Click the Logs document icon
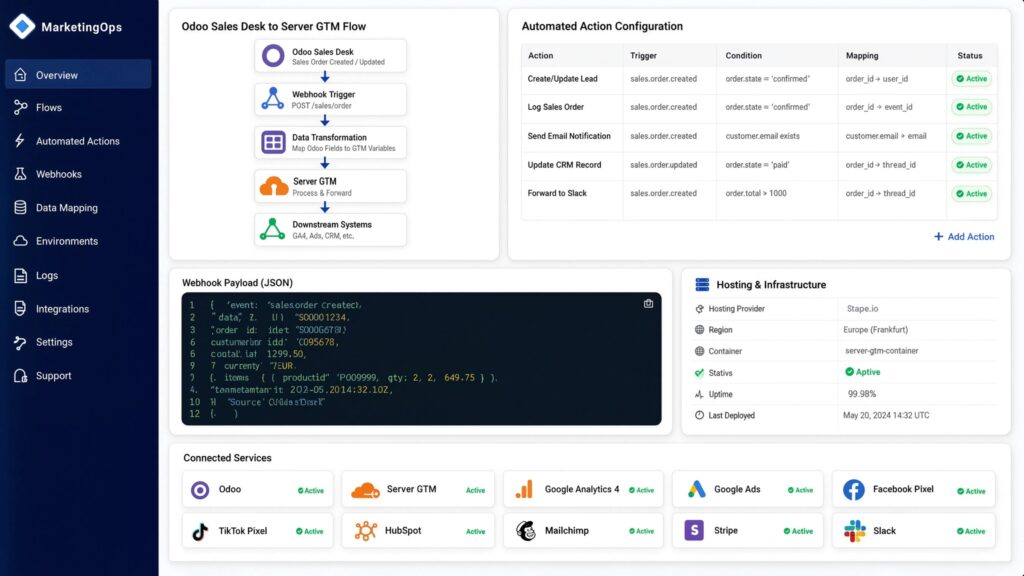The height and width of the screenshot is (576, 1024). click(21, 276)
